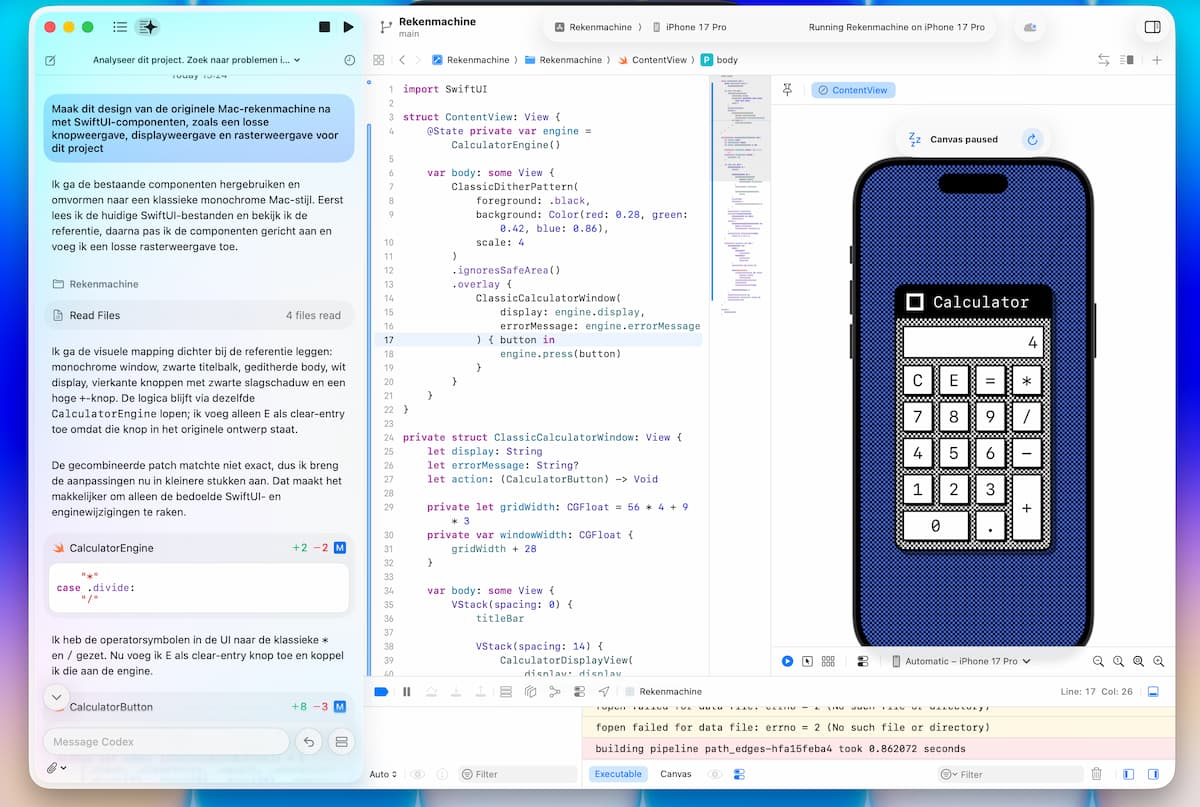Show Canvas console output
This screenshot has width=1200, height=807.
(x=676, y=774)
